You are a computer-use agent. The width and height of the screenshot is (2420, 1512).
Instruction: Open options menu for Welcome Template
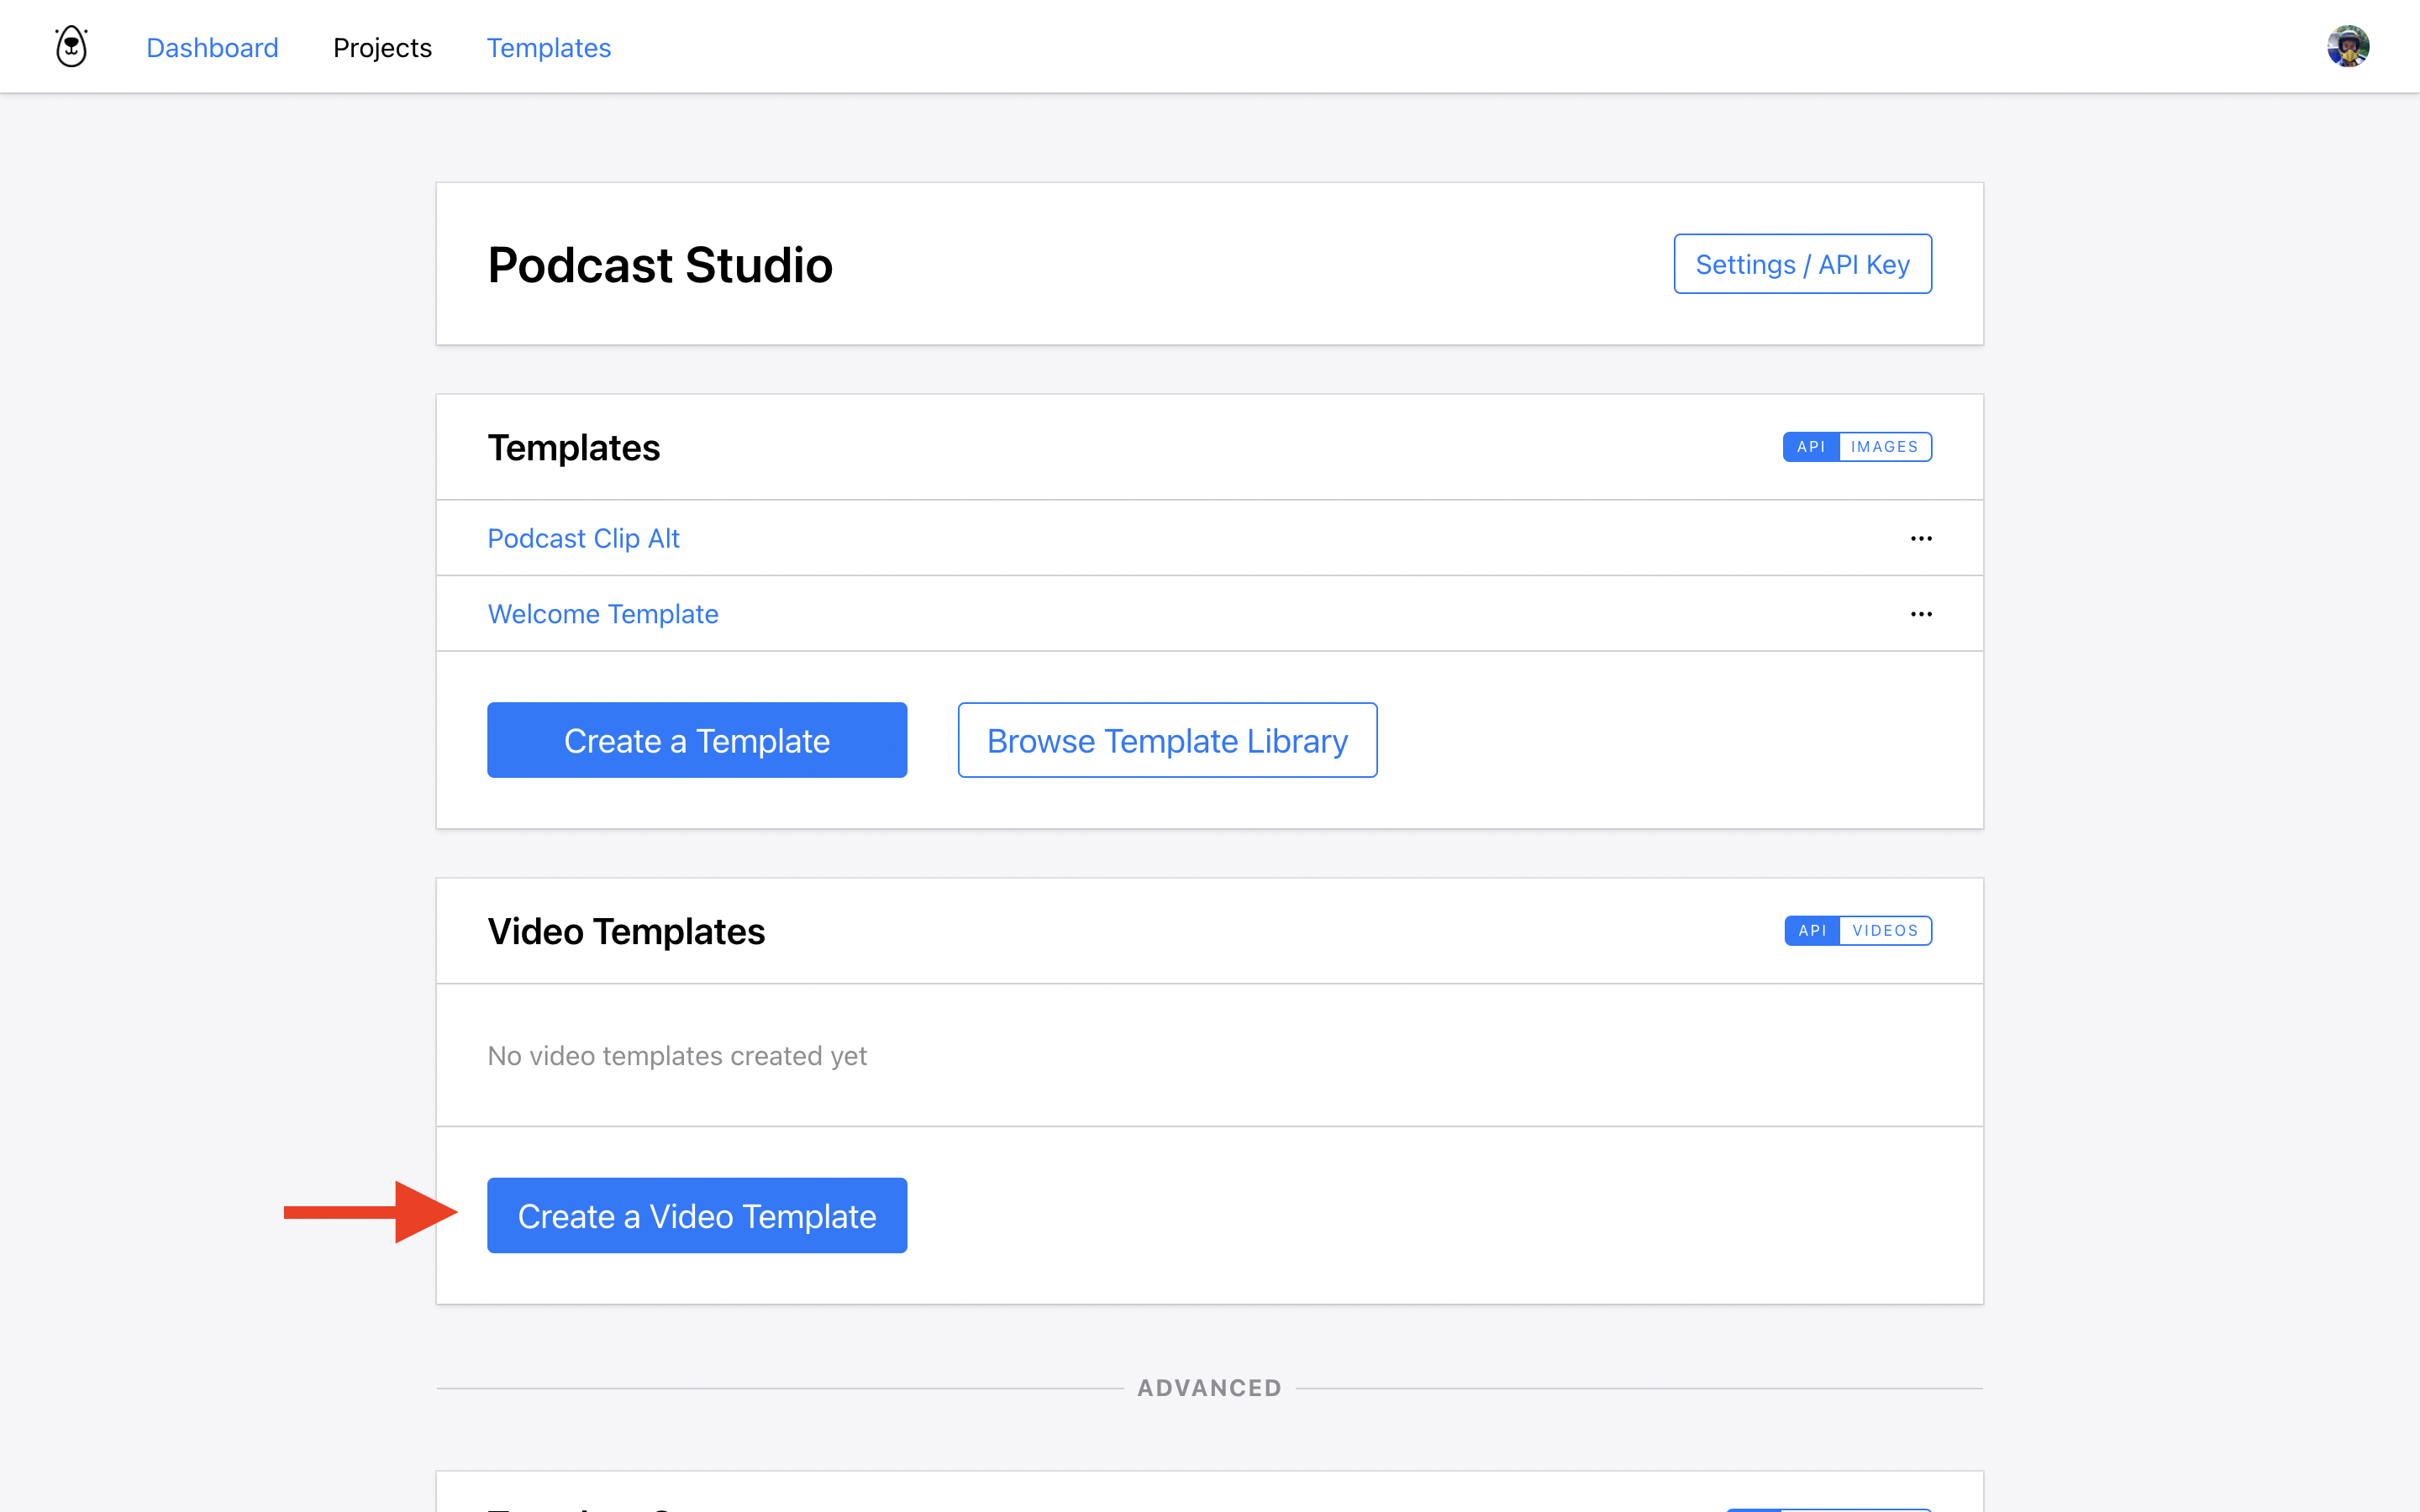1920,614
